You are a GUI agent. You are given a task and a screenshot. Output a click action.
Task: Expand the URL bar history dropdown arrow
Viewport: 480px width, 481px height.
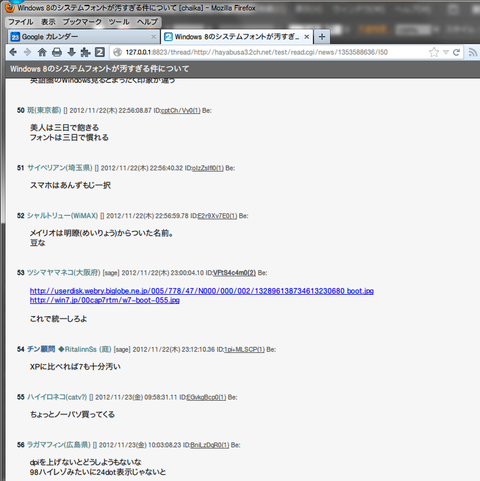(446, 52)
